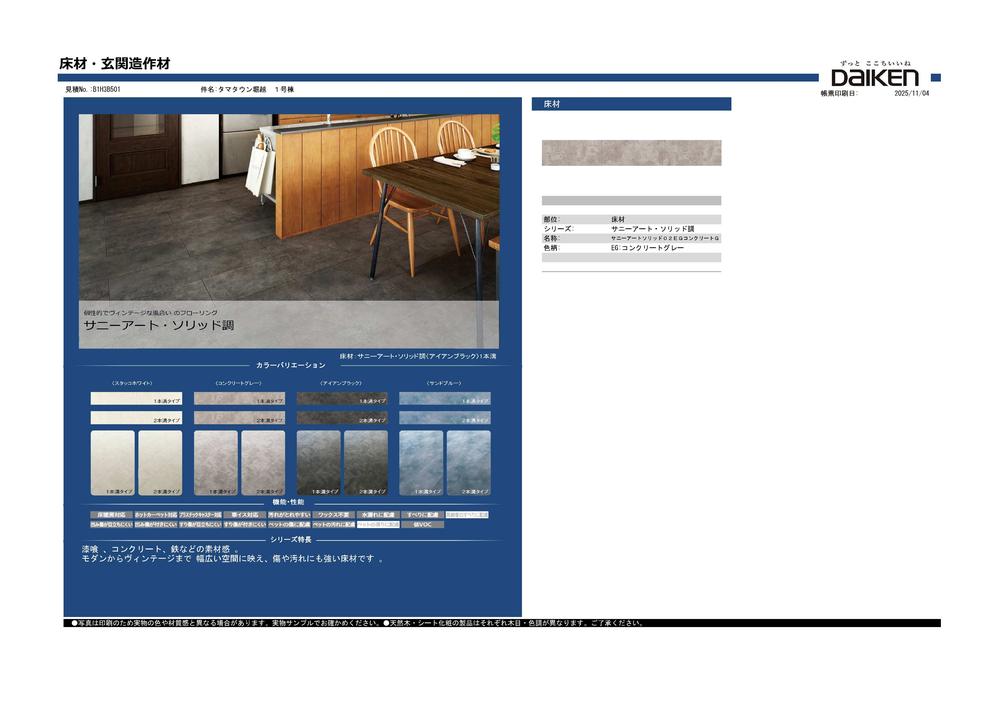Choose the Iron Black 2本溝 strip swatch

pyautogui.click(x=342, y=419)
